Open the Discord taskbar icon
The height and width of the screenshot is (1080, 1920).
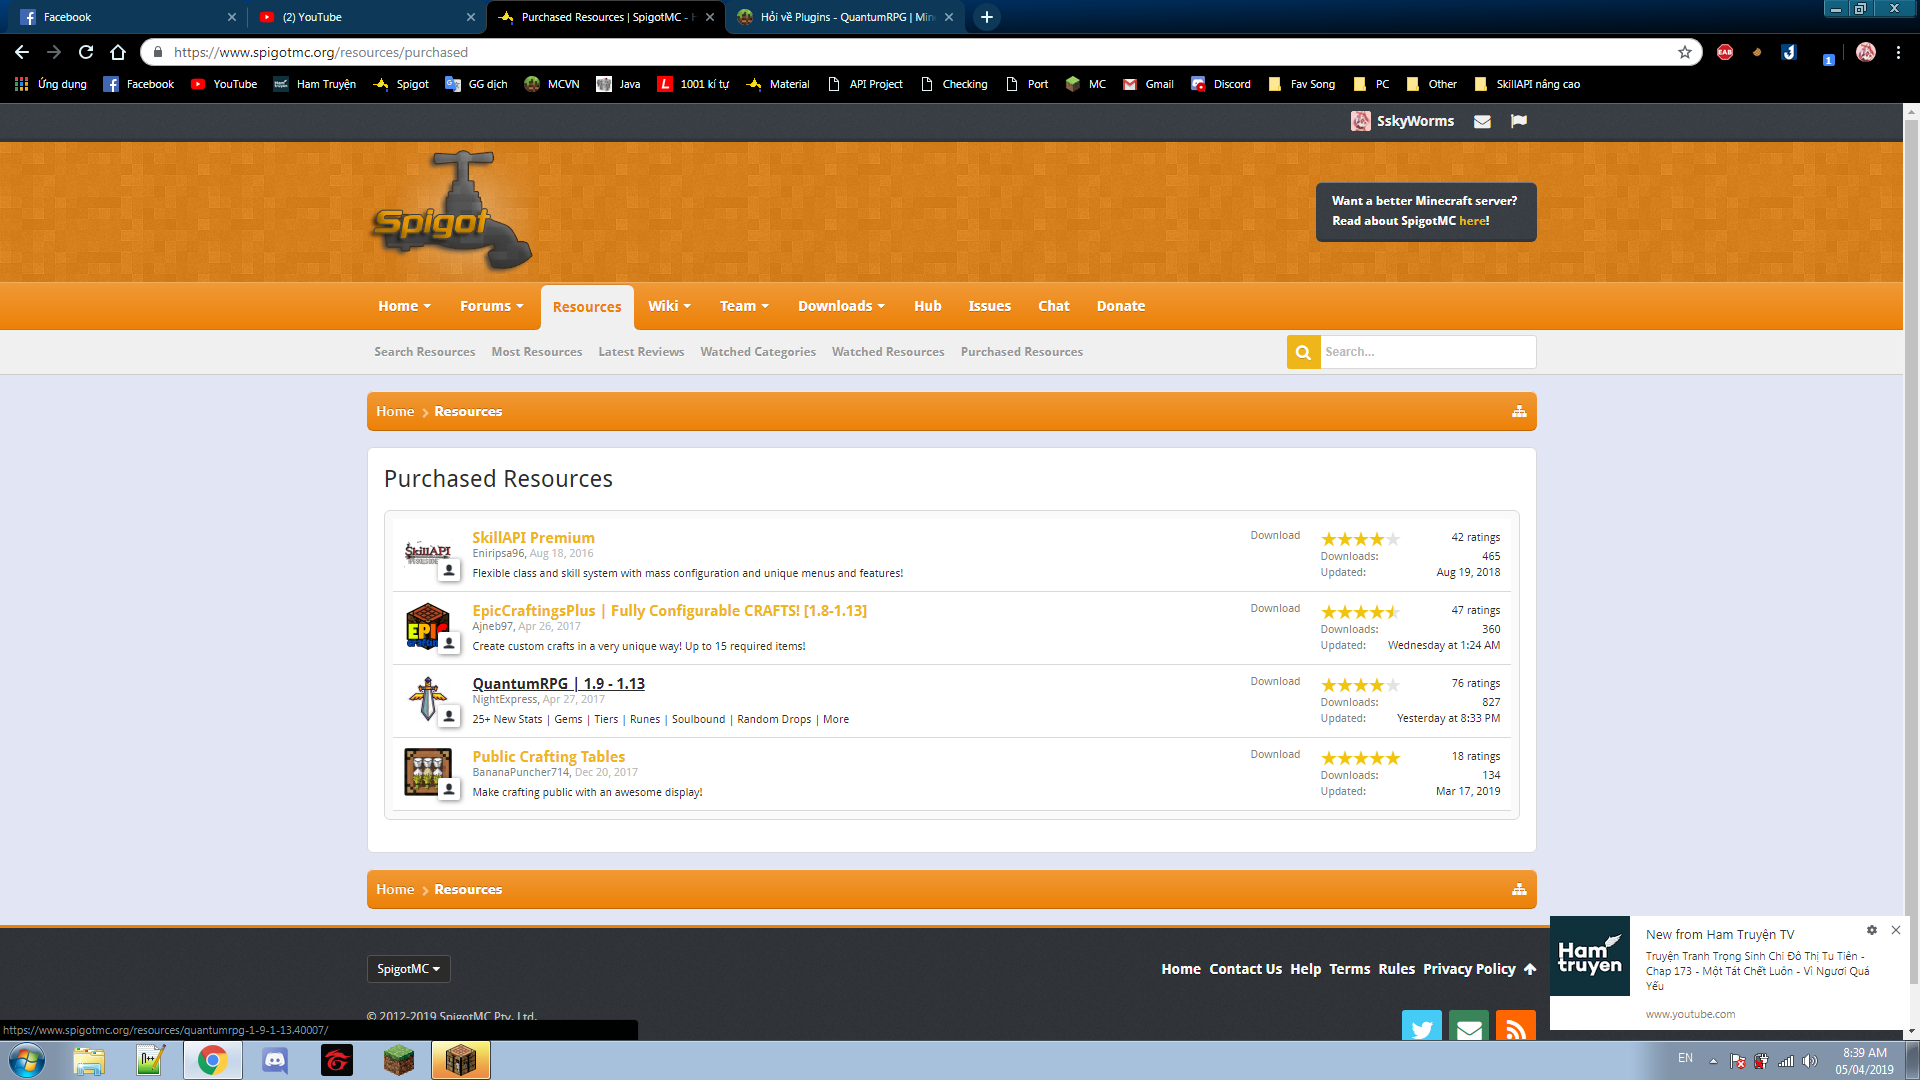pos(274,1060)
